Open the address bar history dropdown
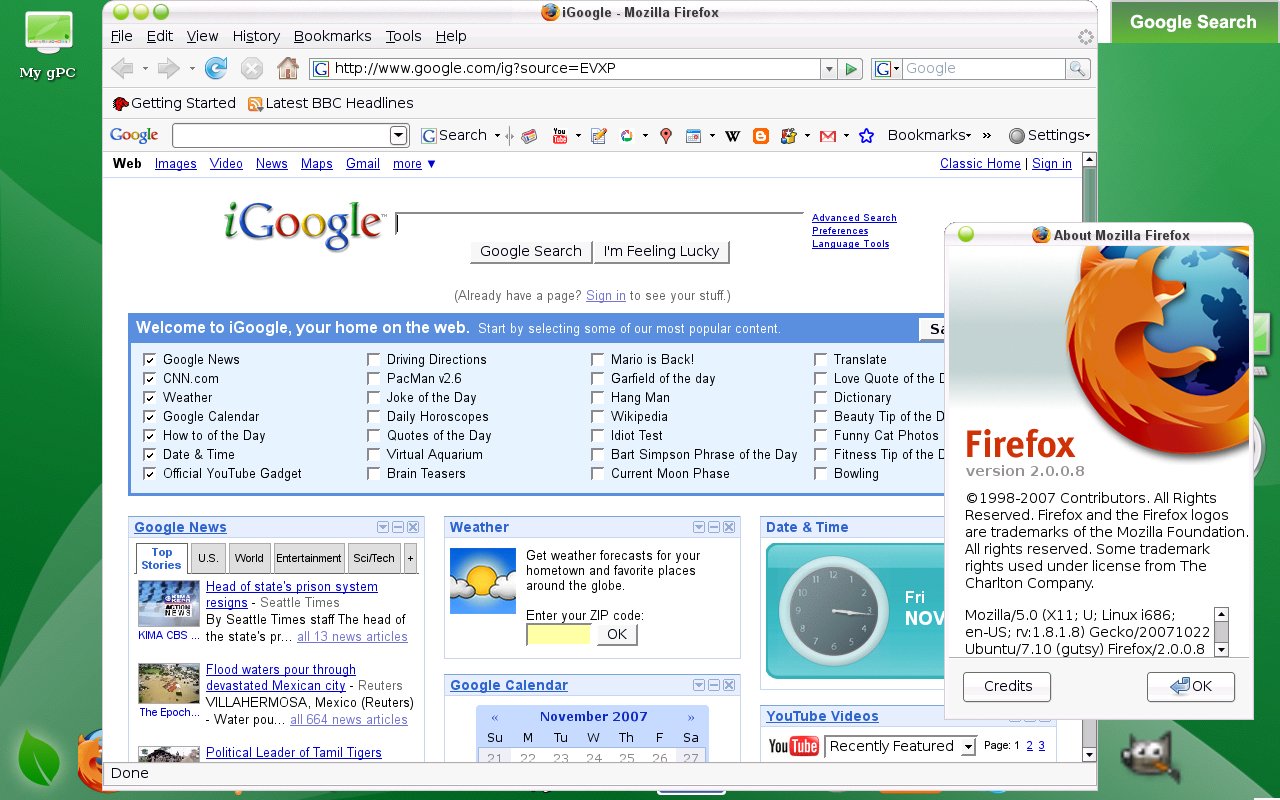 (x=828, y=69)
